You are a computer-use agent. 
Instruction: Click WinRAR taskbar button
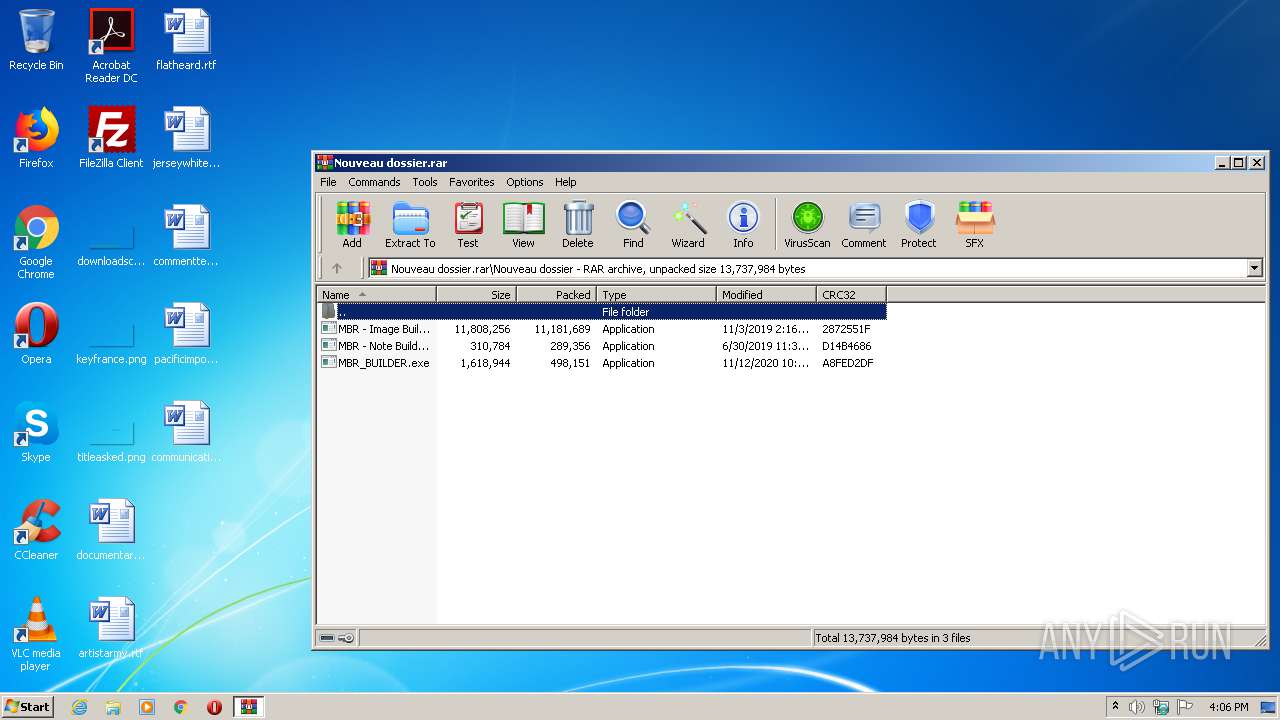[x=248, y=707]
